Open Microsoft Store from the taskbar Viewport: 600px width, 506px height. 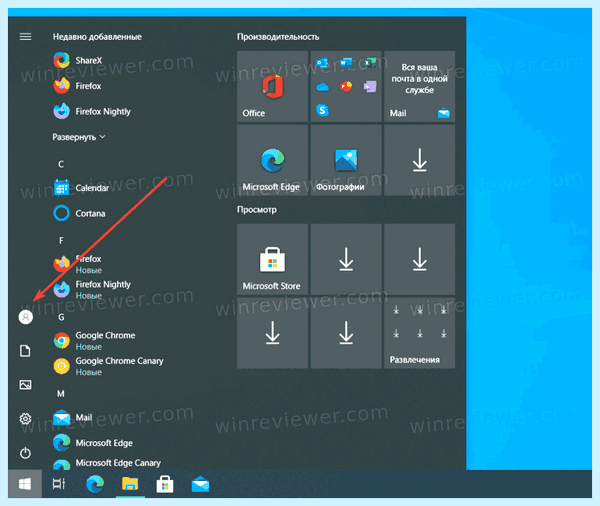165,484
